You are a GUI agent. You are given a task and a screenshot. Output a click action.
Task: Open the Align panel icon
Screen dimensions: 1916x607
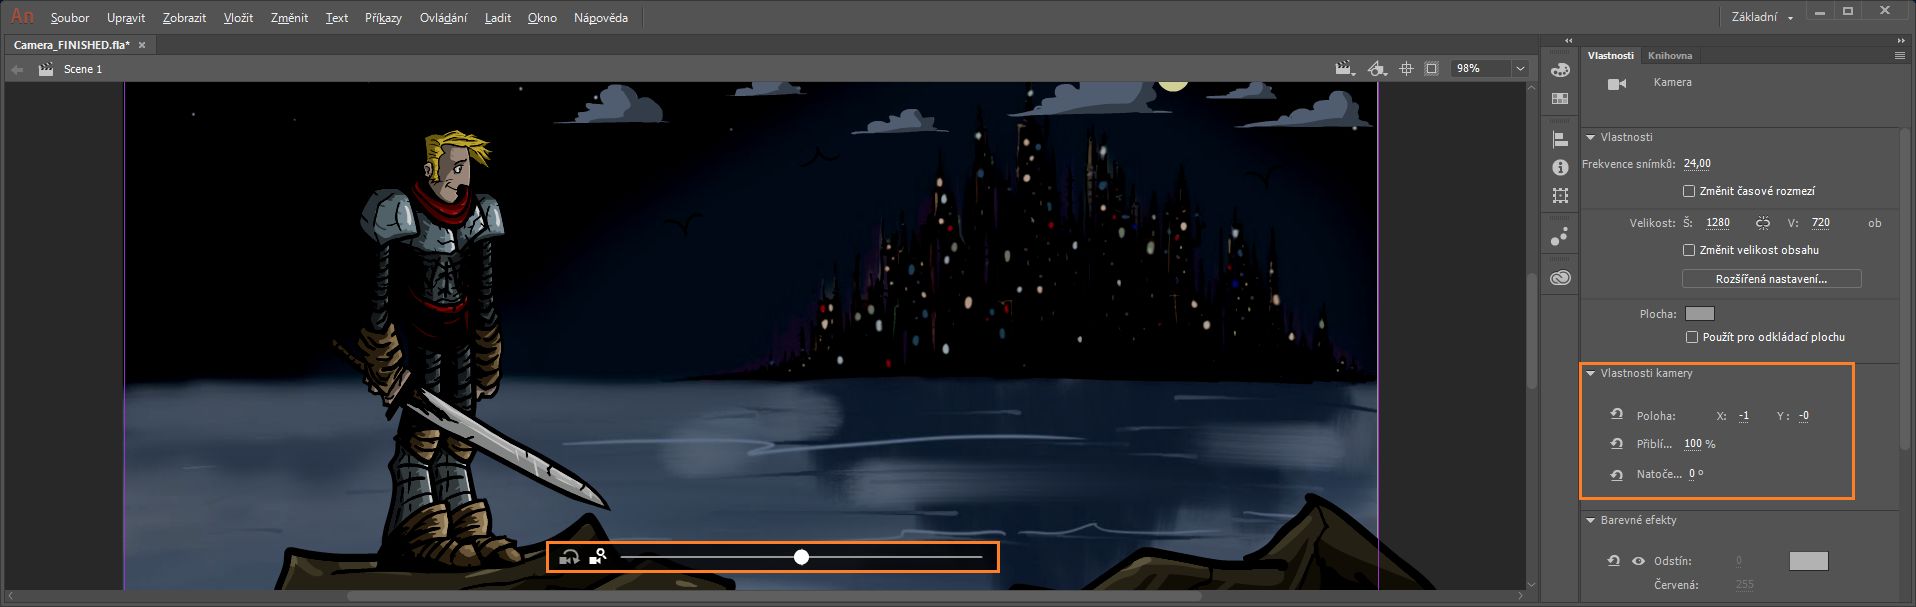point(1560,140)
